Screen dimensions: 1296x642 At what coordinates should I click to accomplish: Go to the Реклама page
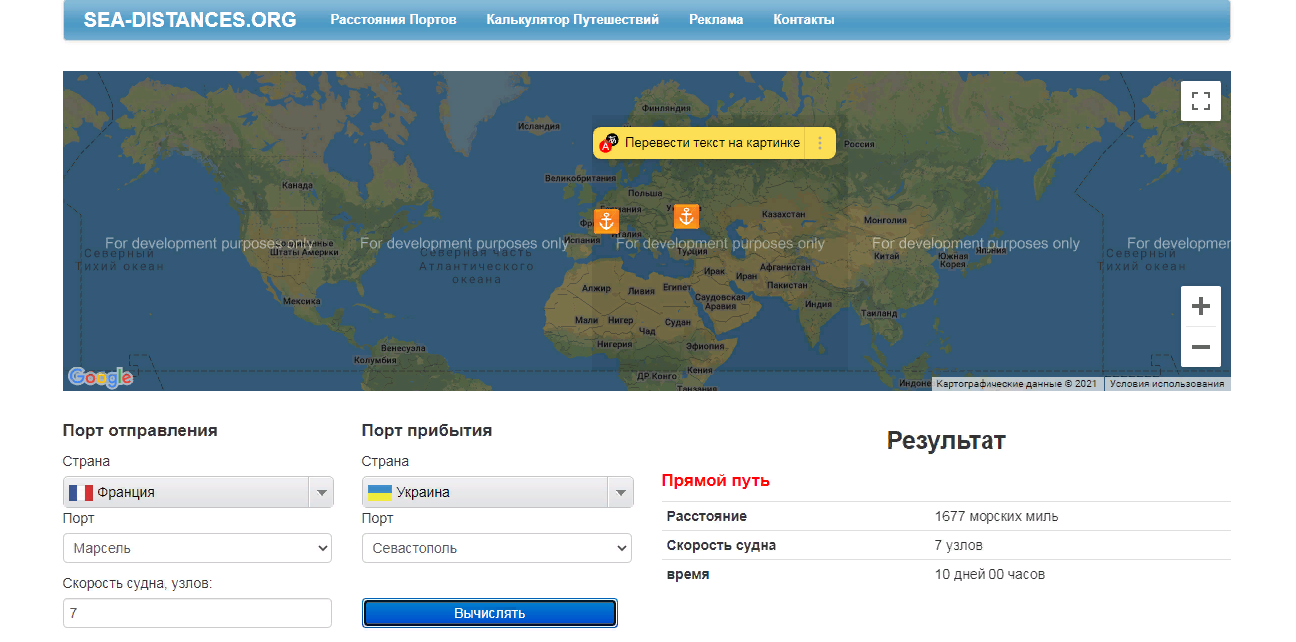point(716,20)
